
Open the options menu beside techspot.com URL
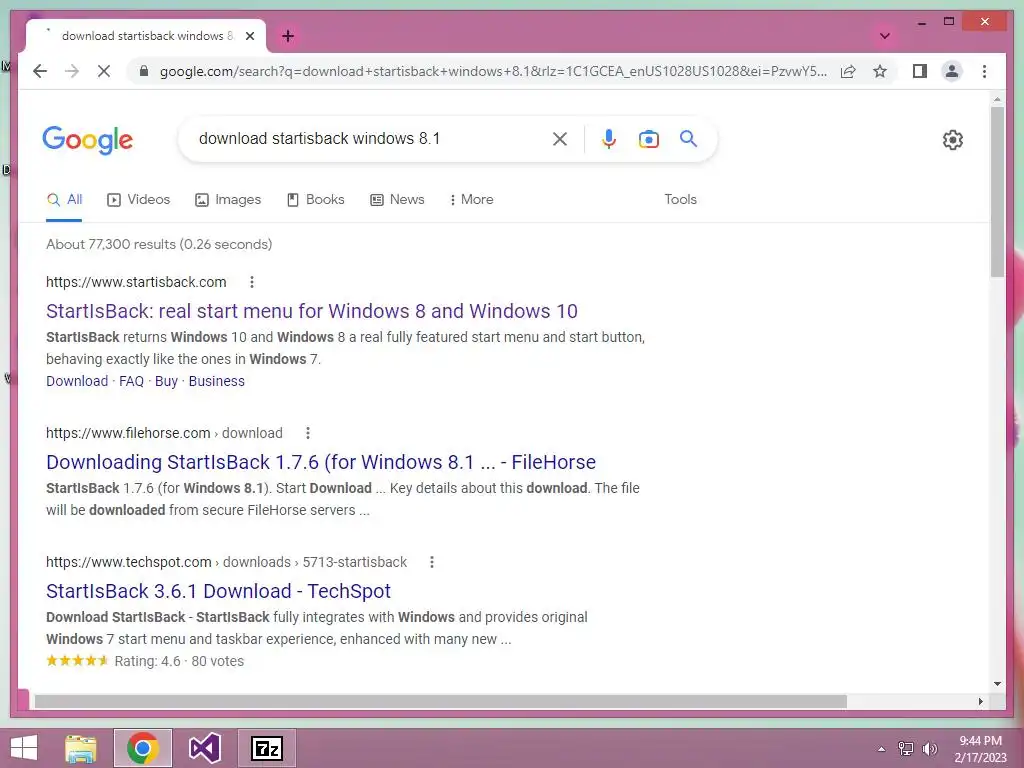[432, 562]
